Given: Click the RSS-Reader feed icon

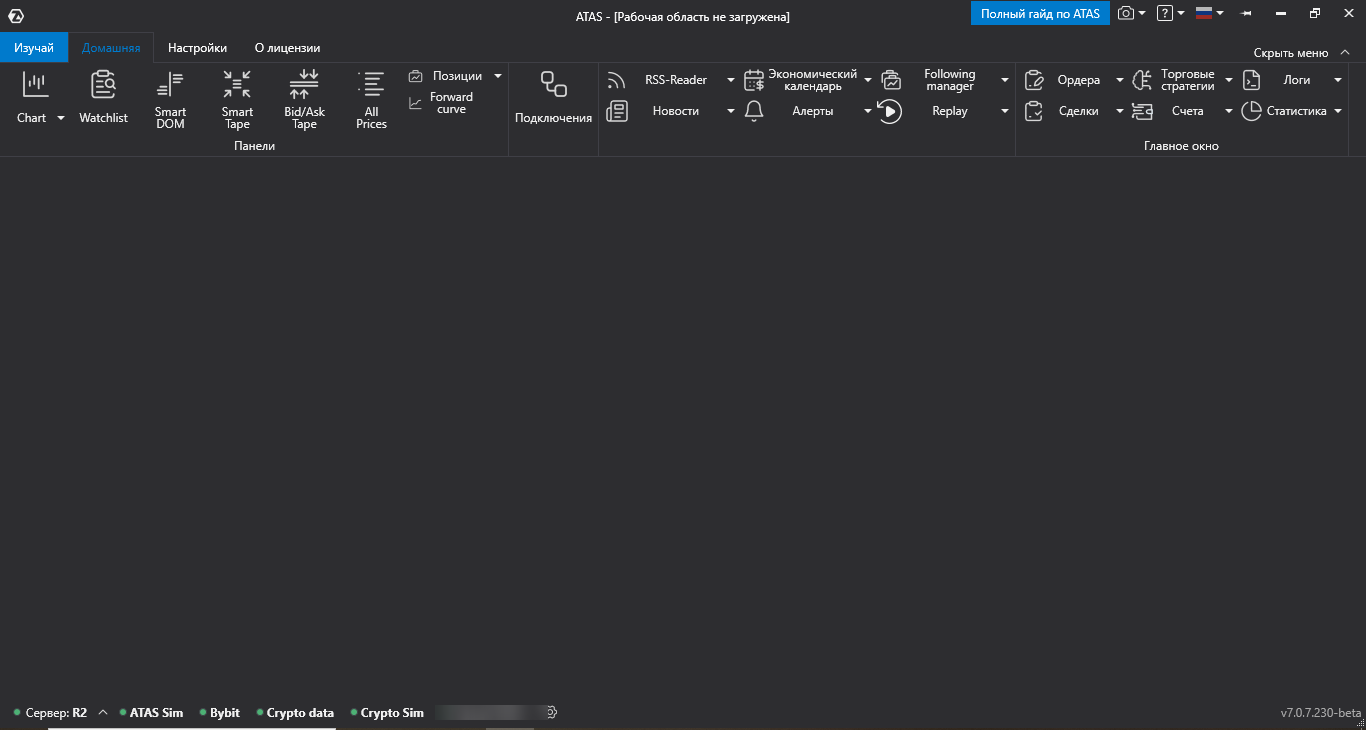Looking at the screenshot, I should (x=616, y=80).
